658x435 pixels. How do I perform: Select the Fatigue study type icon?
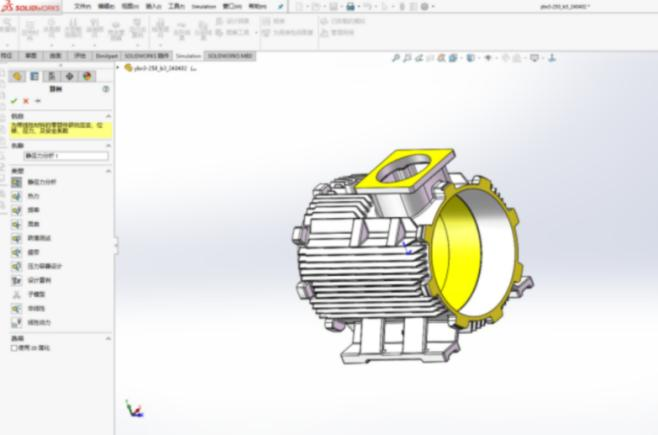16,252
